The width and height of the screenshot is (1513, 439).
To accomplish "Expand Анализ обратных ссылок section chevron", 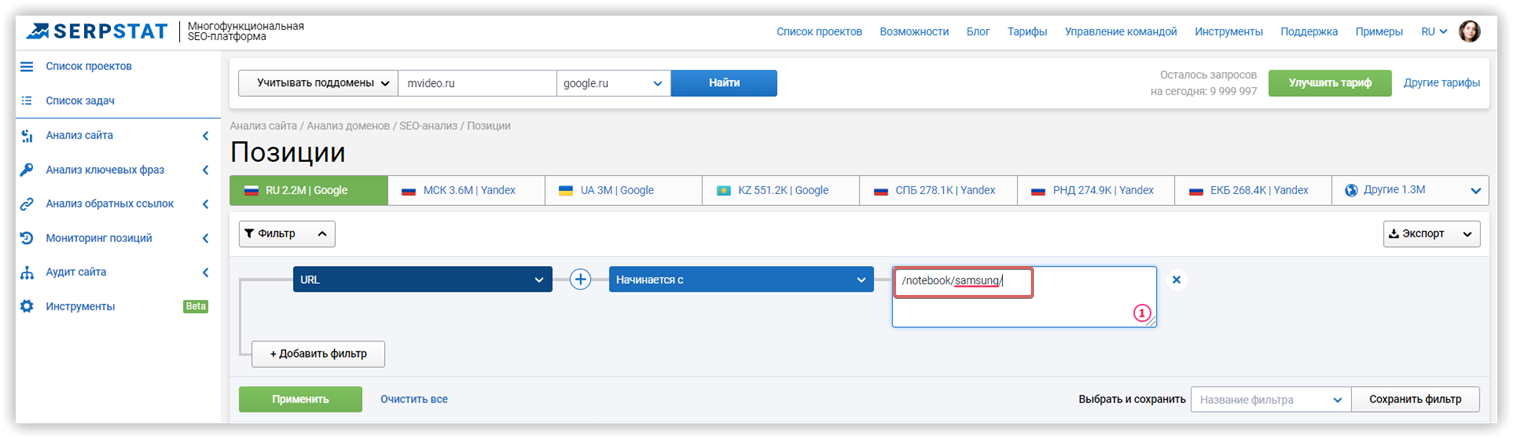I will [x=205, y=204].
